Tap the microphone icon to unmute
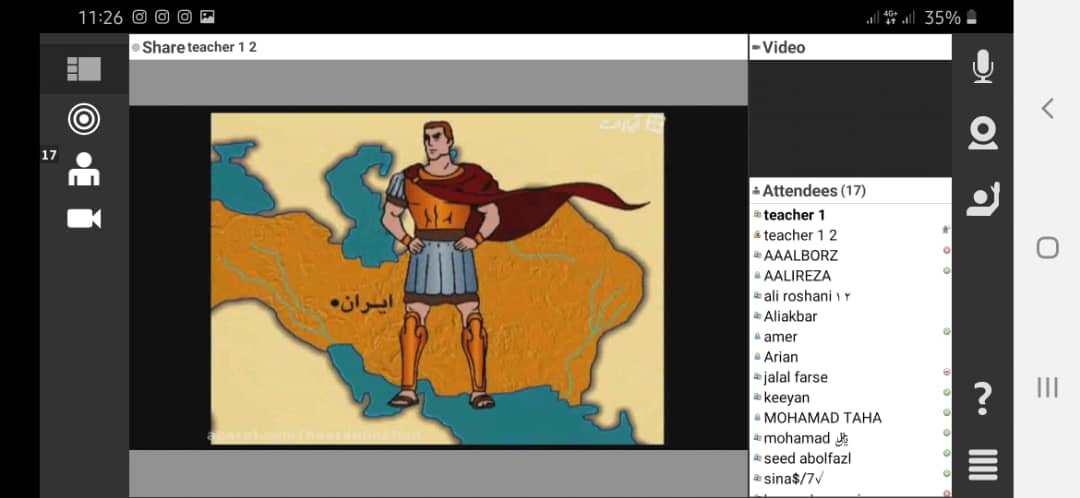1080x498 pixels. coord(983,66)
